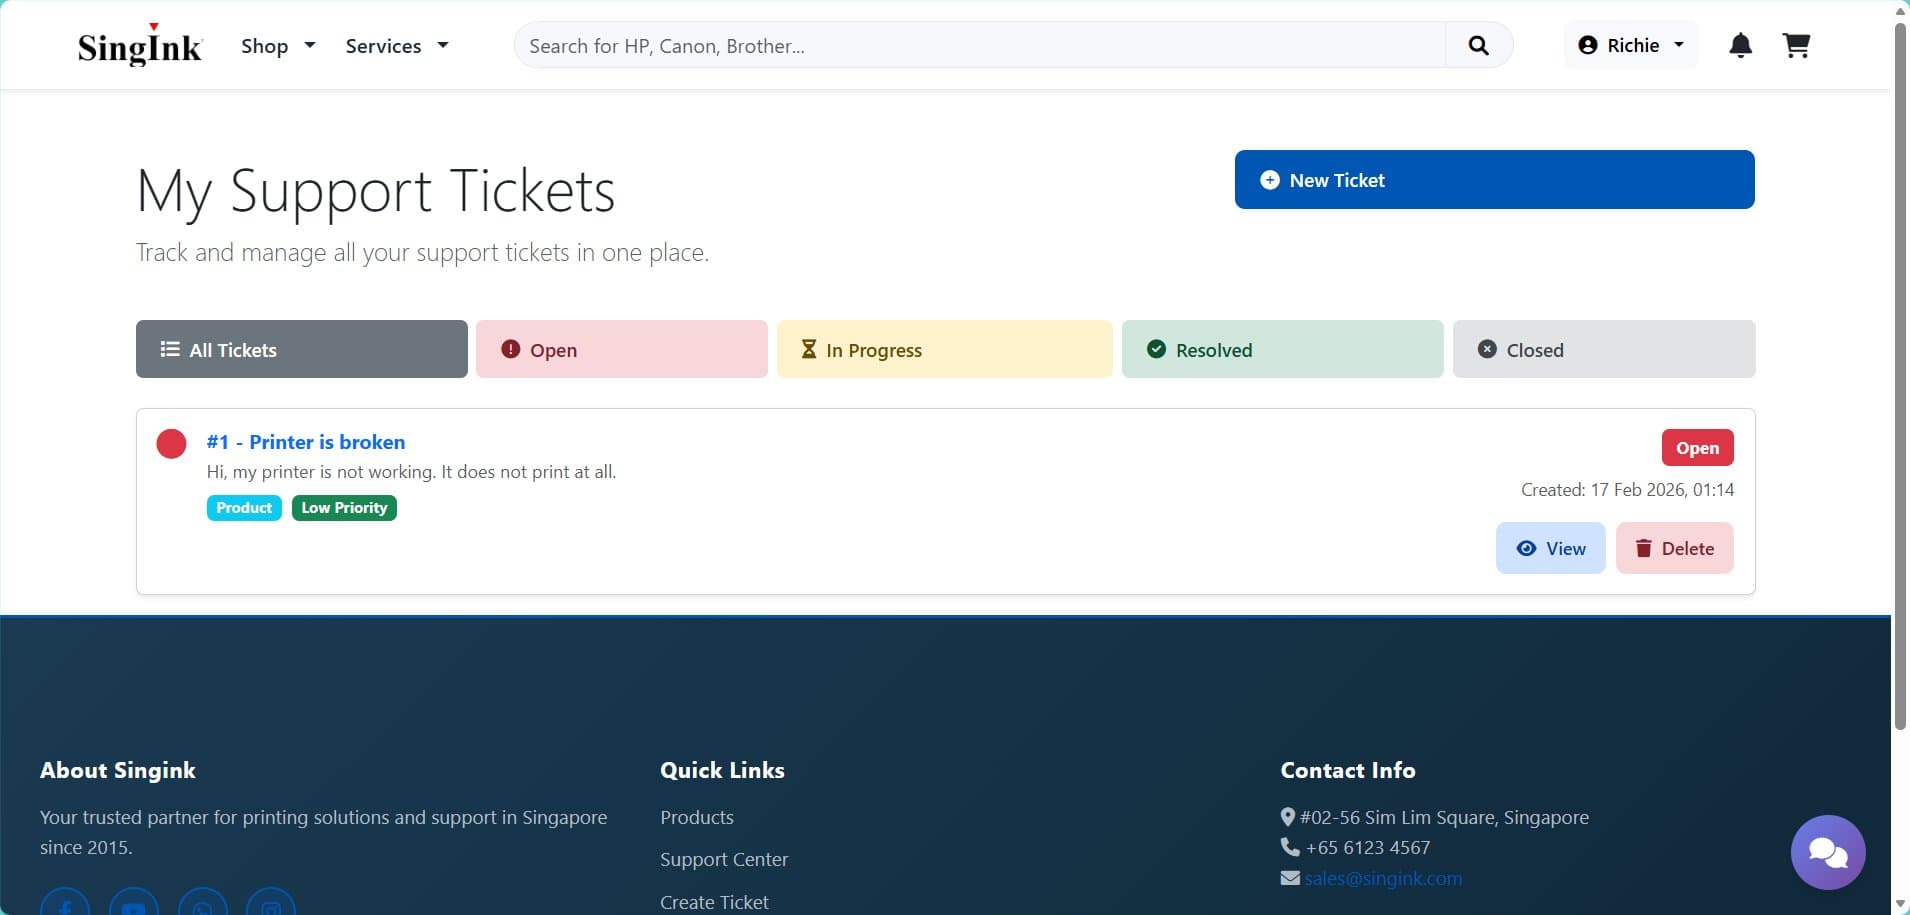Open the Products footer link

[x=697, y=817]
